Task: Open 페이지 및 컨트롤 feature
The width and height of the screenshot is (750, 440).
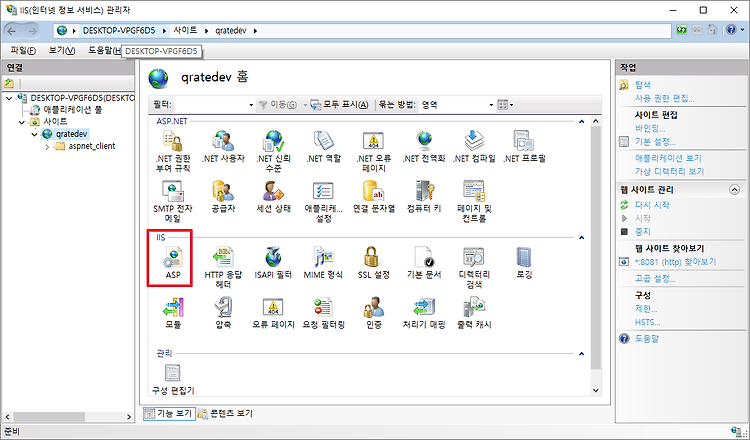Action: click(x=474, y=201)
